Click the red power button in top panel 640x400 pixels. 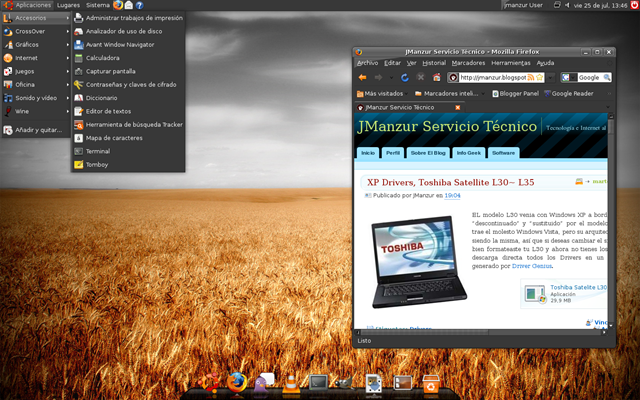635,5
